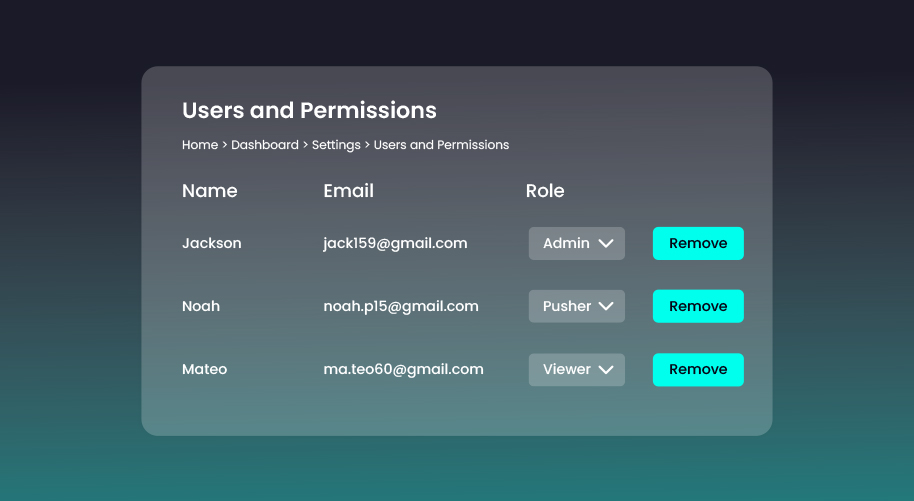
Task: Navigate to Dashboard via breadcrumb
Action: point(264,145)
